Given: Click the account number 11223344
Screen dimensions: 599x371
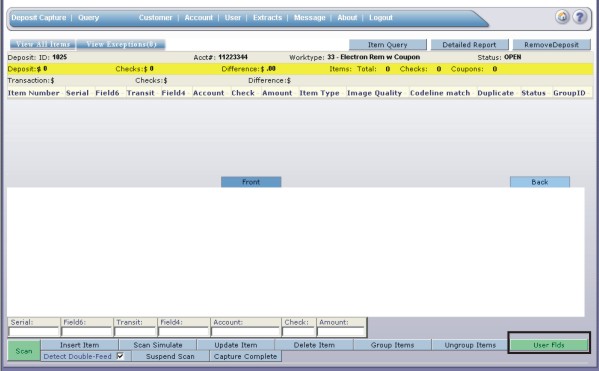Looking at the screenshot, I should pyautogui.click(x=233, y=57).
